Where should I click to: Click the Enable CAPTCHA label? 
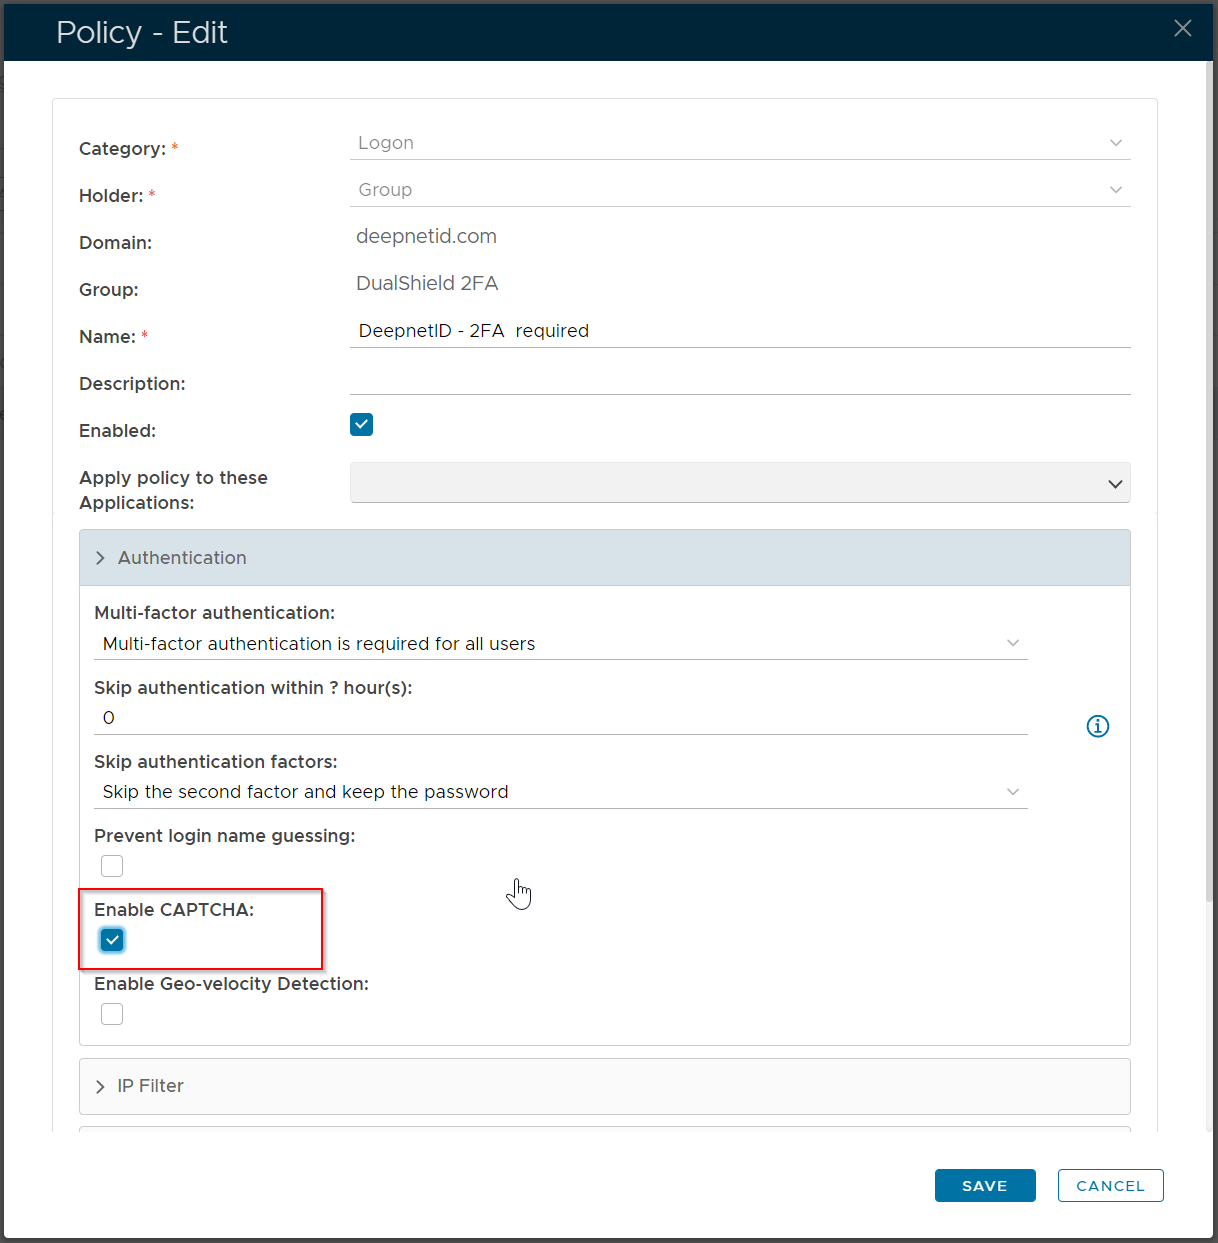coord(175,909)
